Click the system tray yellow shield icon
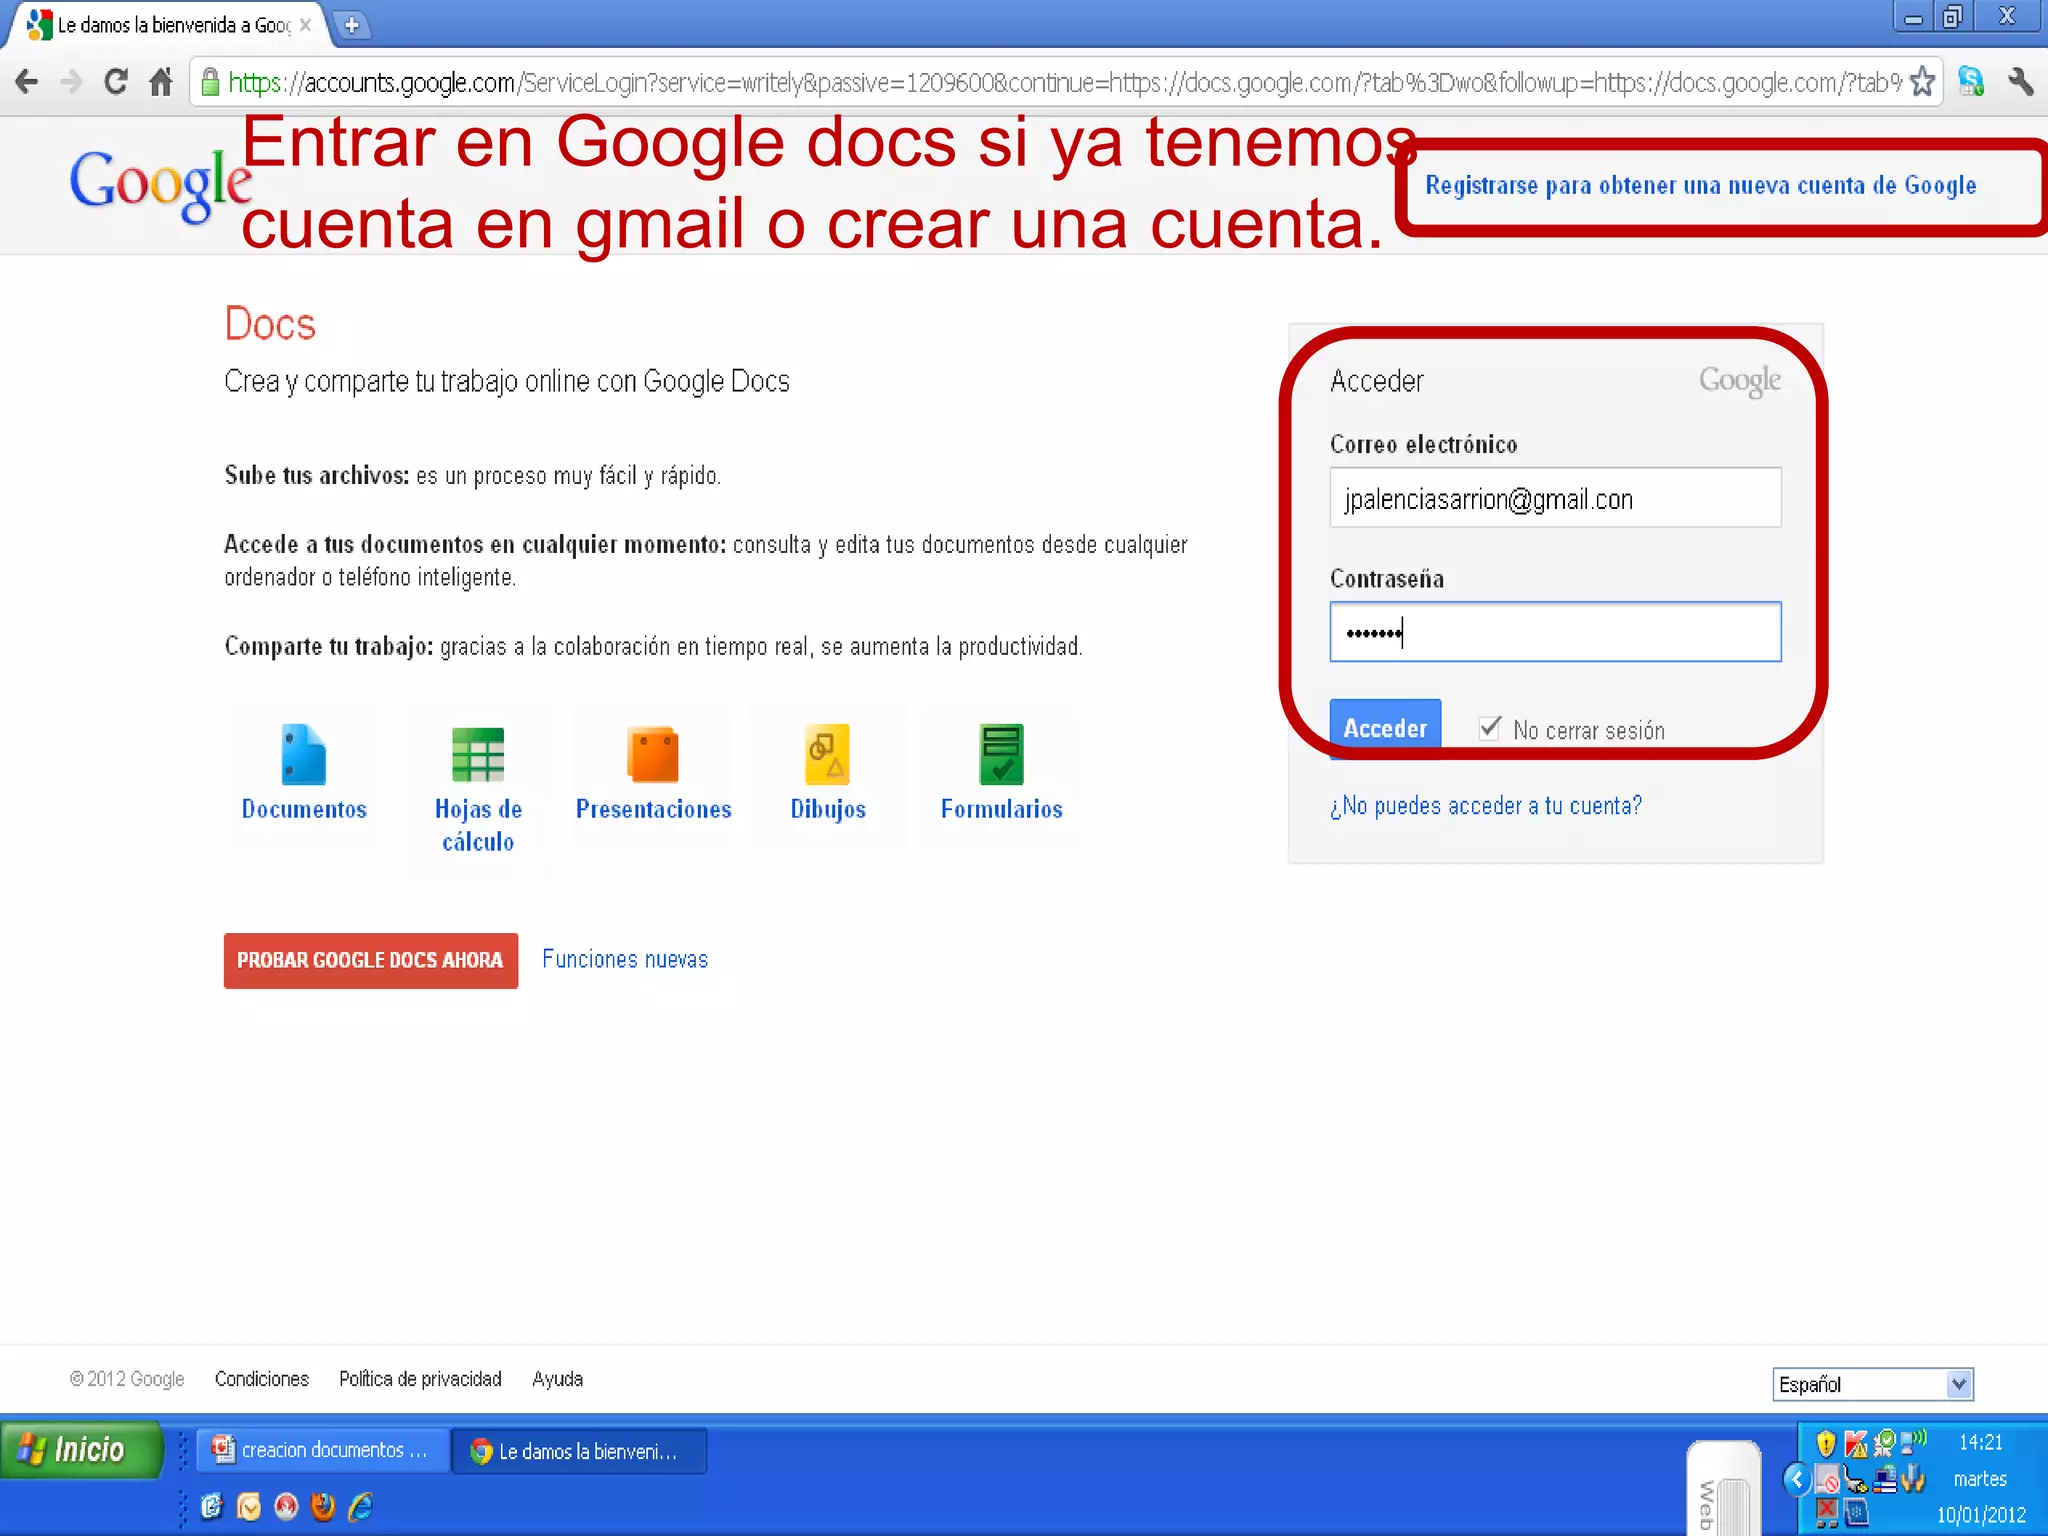Screen dimensions: 2048x1536 click(x=1826, y=1443)
